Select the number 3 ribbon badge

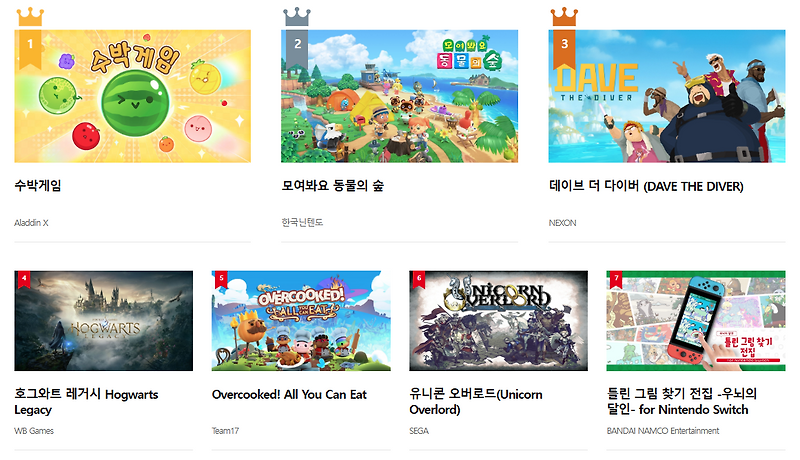(x=564, y=49)
